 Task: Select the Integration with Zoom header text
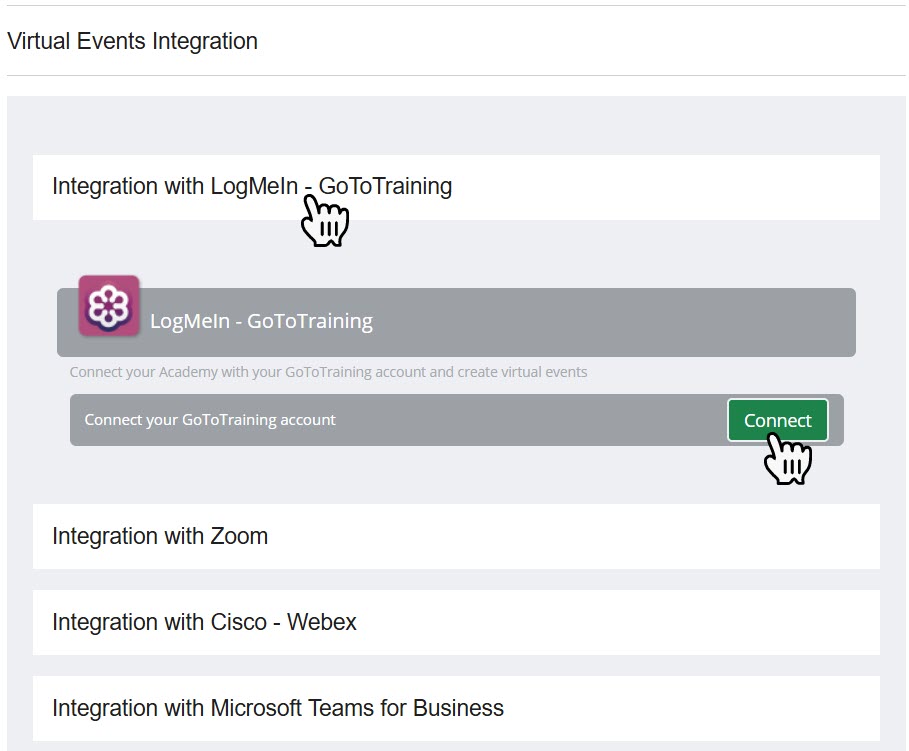click(x=160, y=537)
